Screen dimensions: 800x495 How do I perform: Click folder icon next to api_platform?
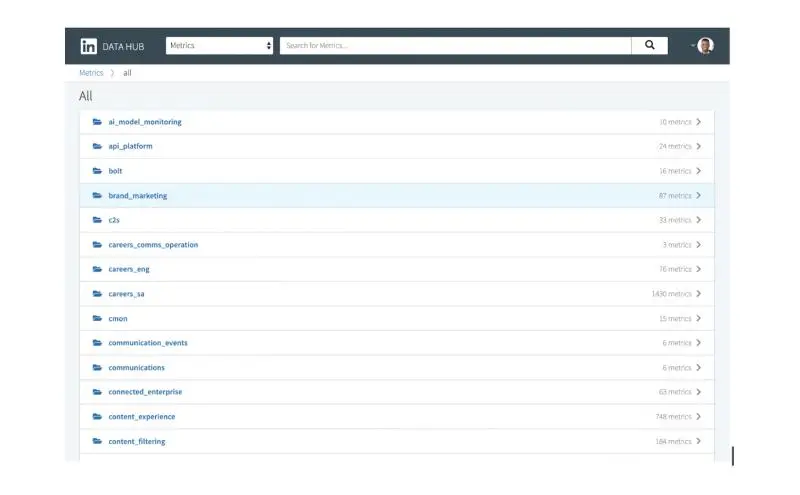pyautogui.click(x=97, y=146)
